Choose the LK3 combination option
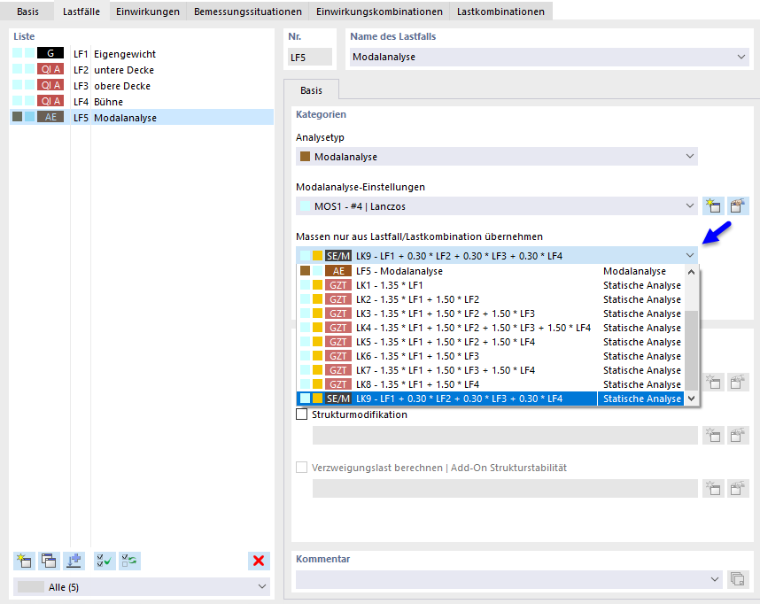 (x=491, y=314)
